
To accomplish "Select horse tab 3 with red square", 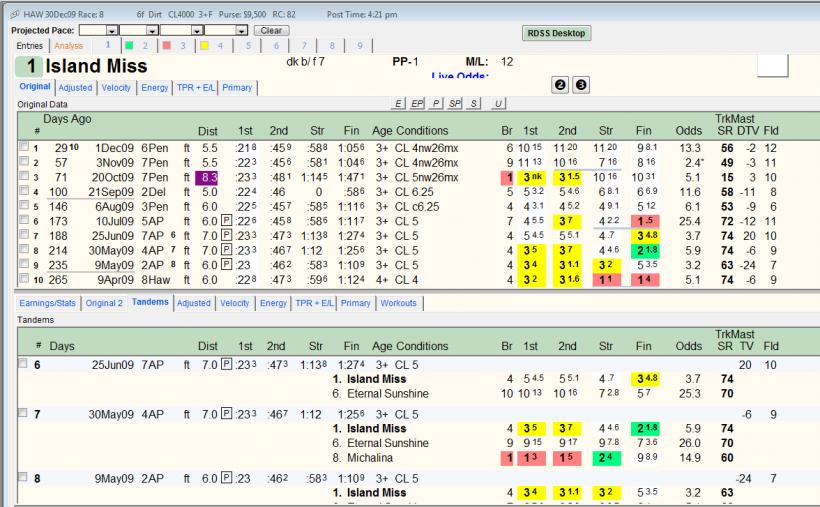I will [x=175, y=46].
